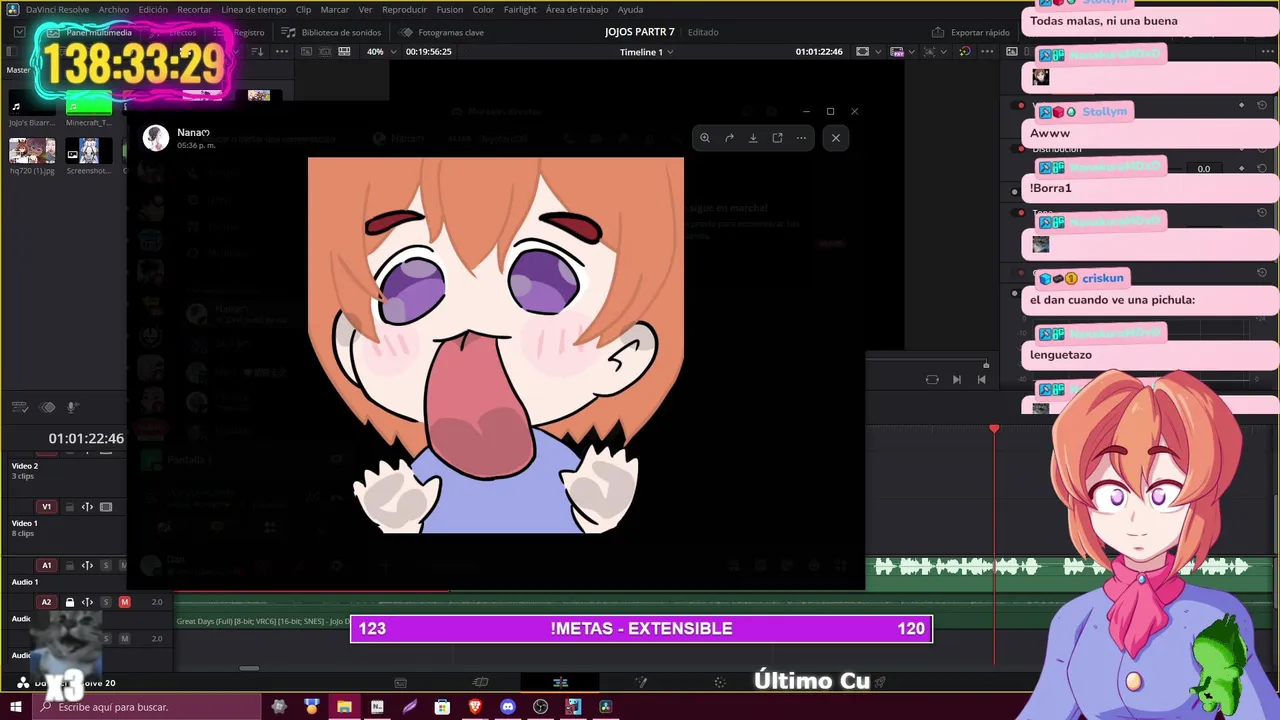Close the image preview with the X button
Viewport: 1280px width, 720px height.
(836, 138)
